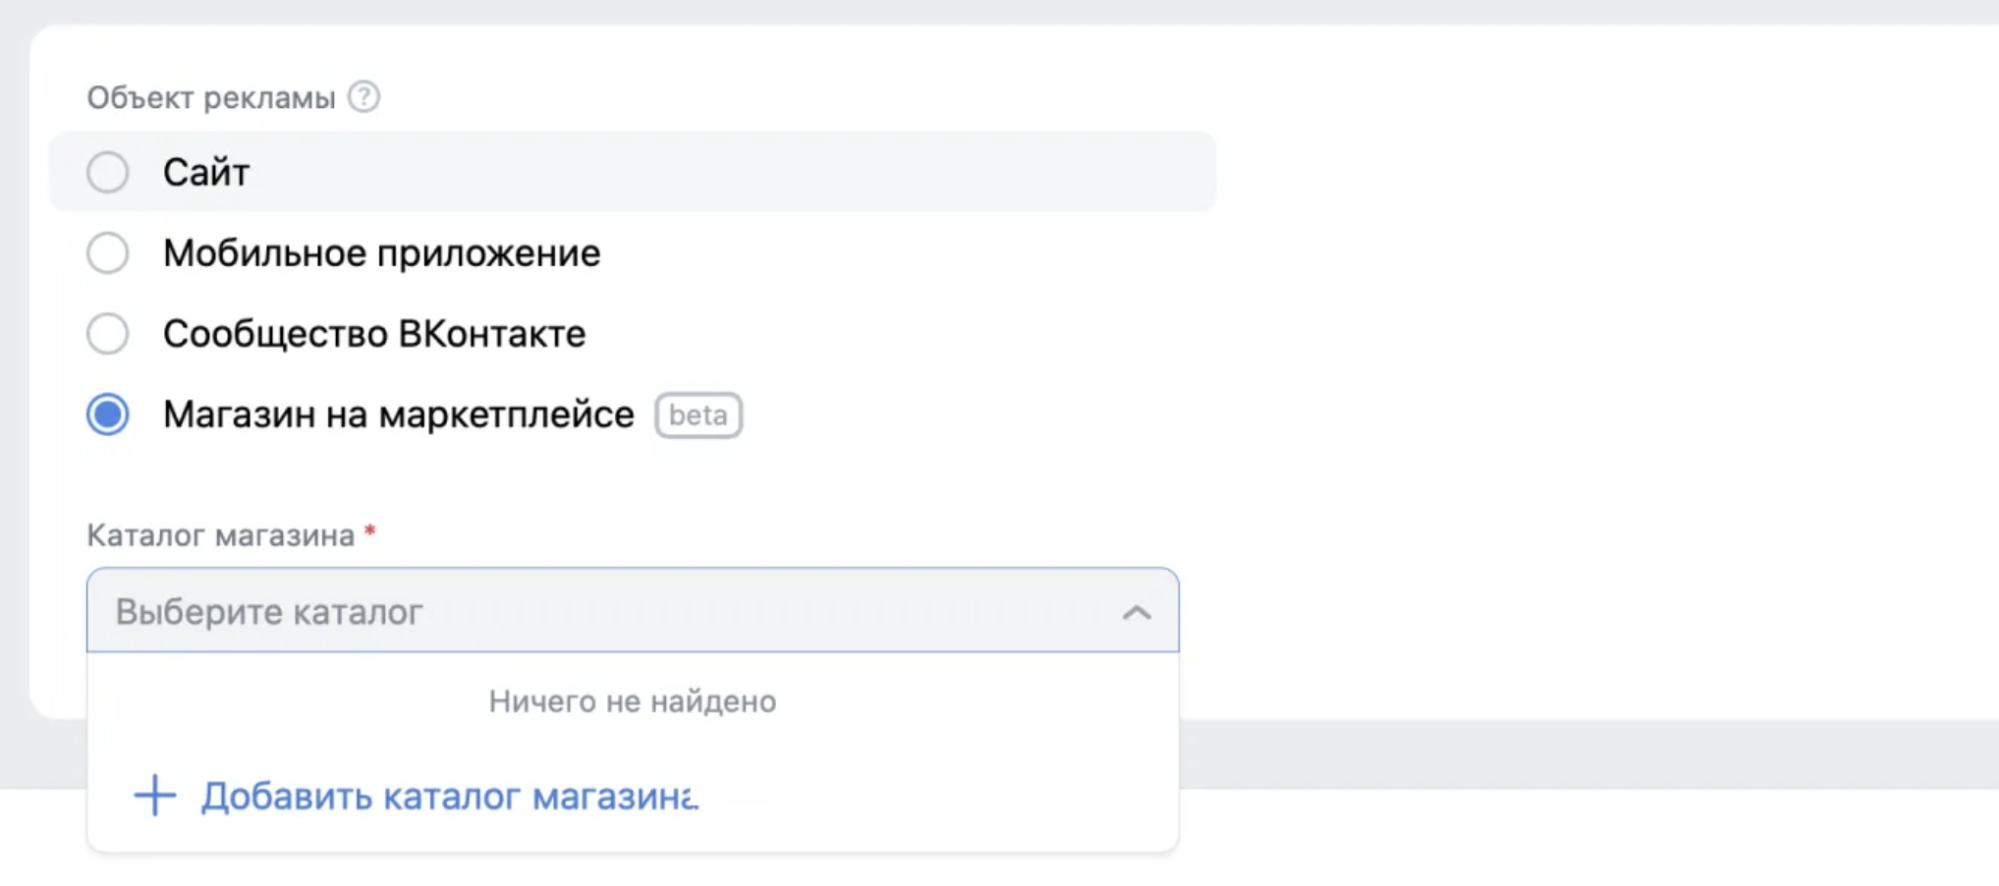This screenshot has height=886, width=1999.
Task: Click the plus icon beside Добавить каталог
Action: (155, 796)
